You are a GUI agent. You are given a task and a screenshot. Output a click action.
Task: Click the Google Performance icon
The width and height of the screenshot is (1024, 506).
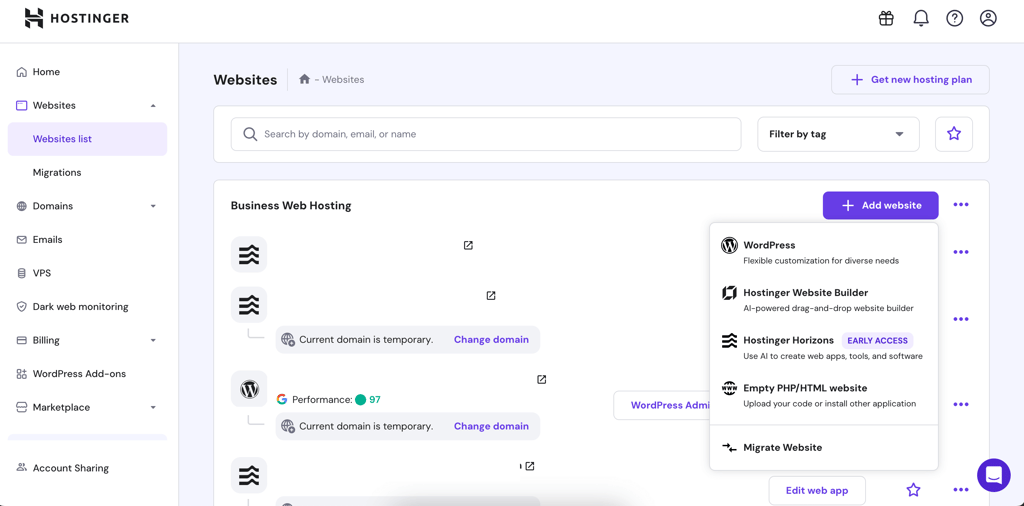click(281, 400)
